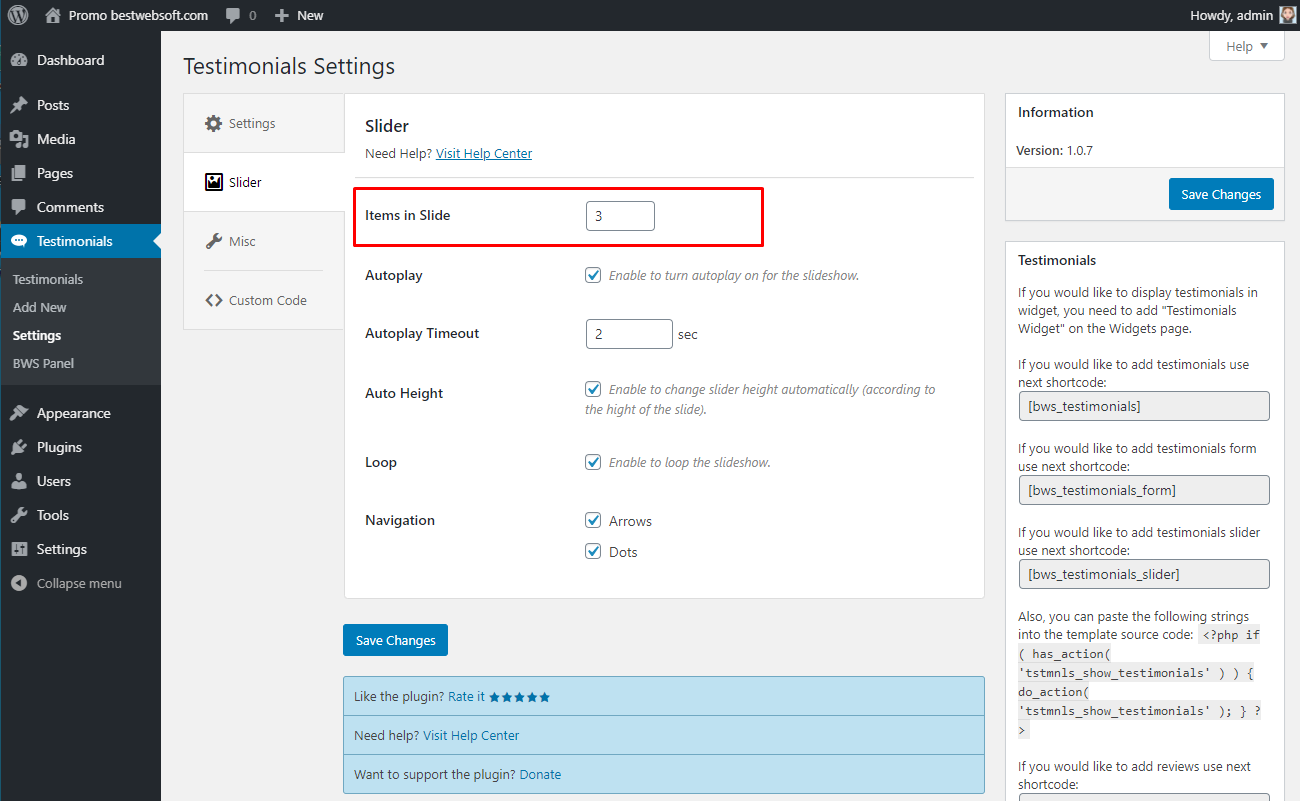Open the Visit Help Center link under Slider

(x=484, y=153)
